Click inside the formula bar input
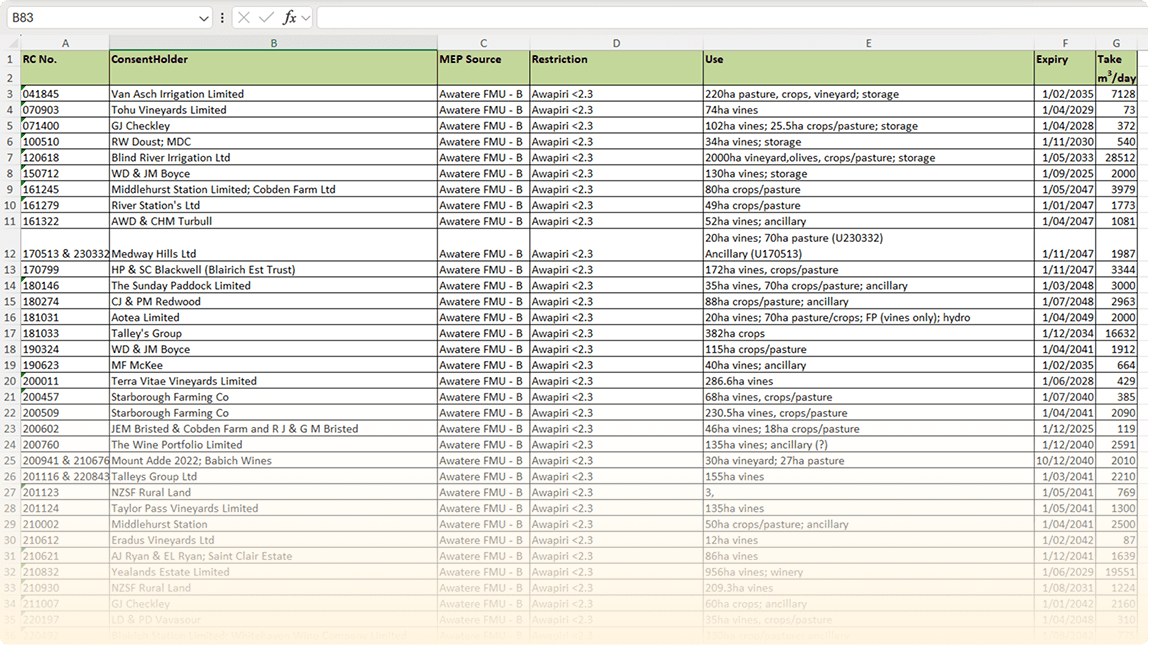Viewport: 1149px width, 645px height. coord(731,18)
